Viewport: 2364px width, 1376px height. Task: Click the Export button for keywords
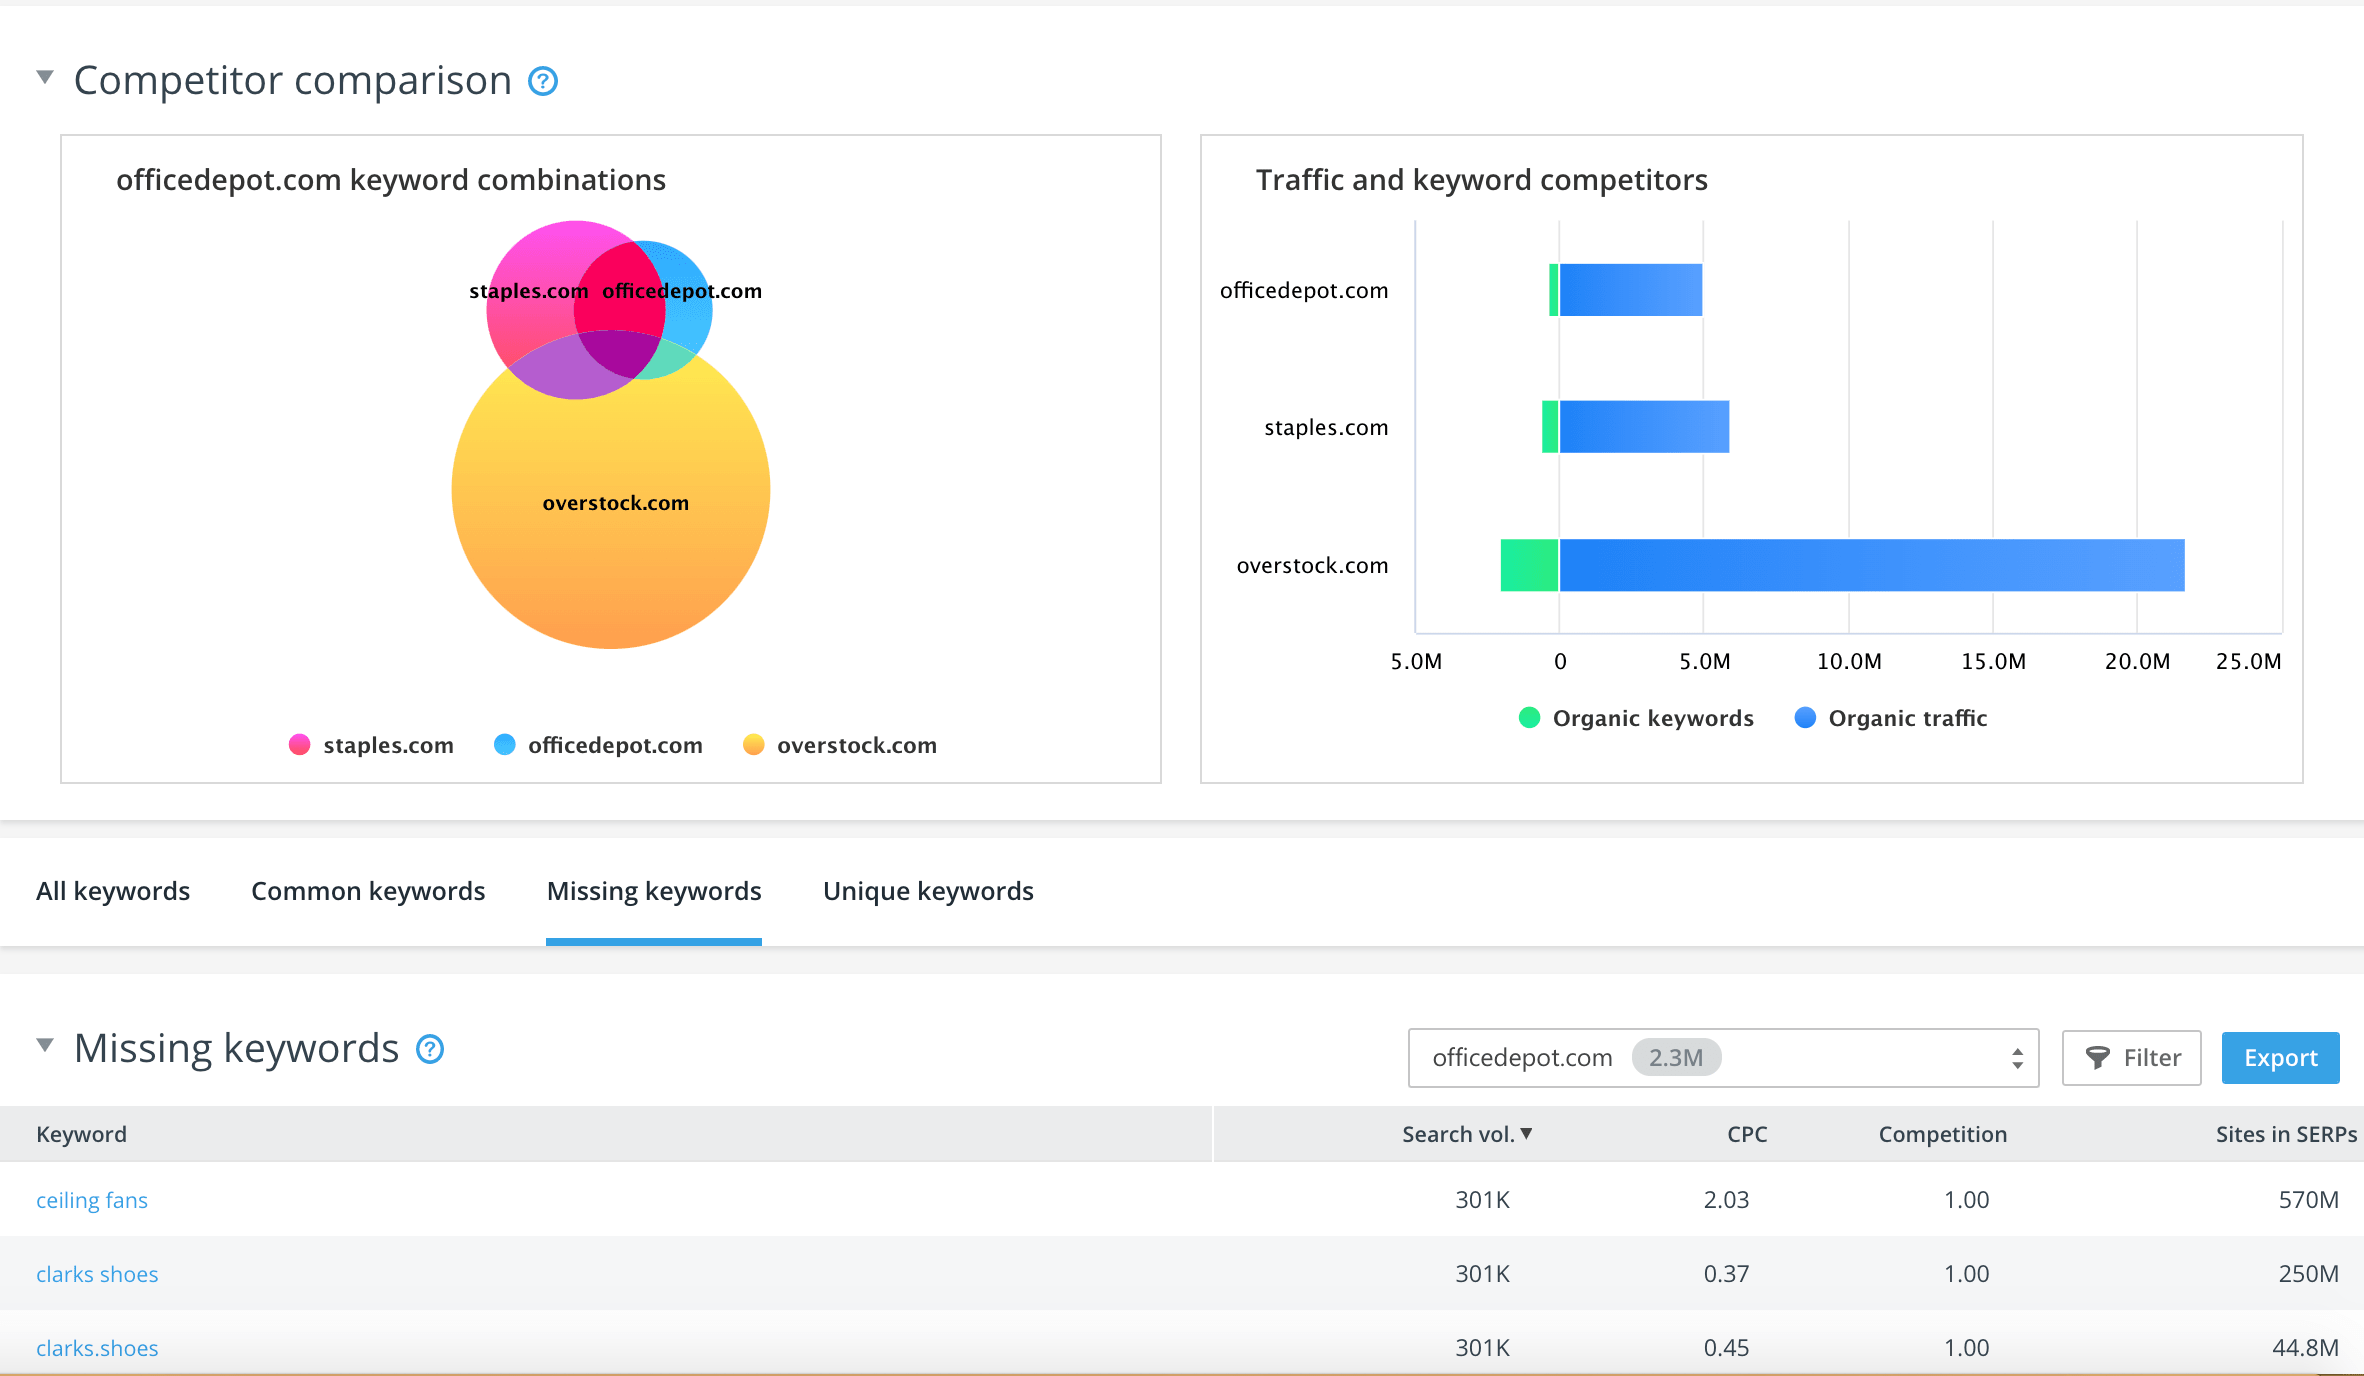click(x=2280, y=1057)
